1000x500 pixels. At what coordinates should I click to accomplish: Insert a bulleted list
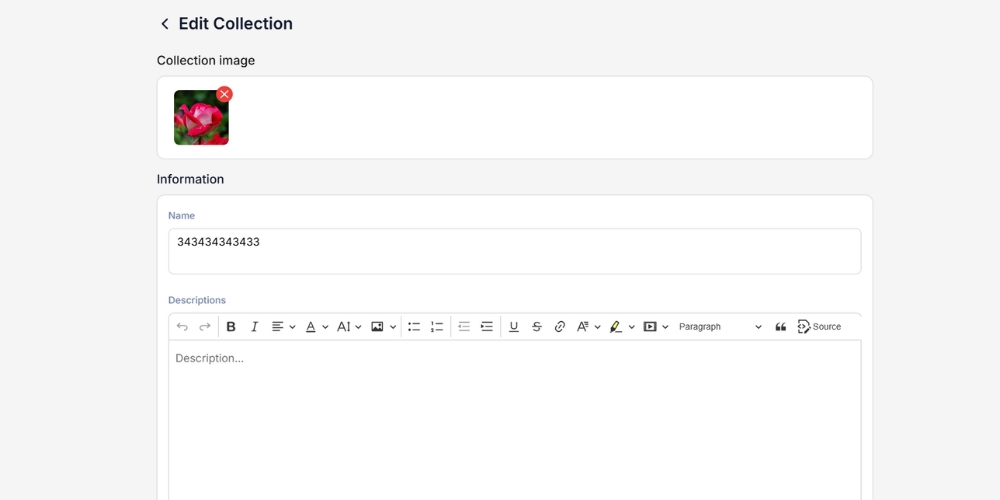click(x=414, y=327)
